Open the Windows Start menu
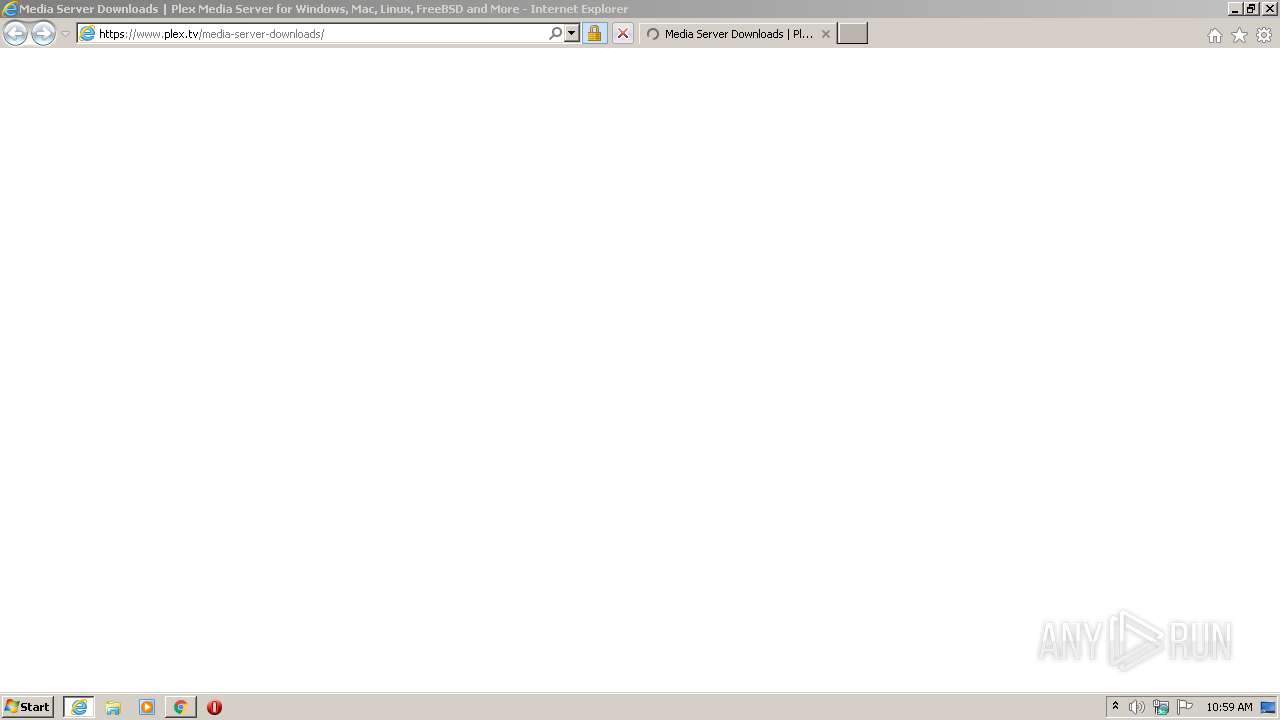 [28, 707]
